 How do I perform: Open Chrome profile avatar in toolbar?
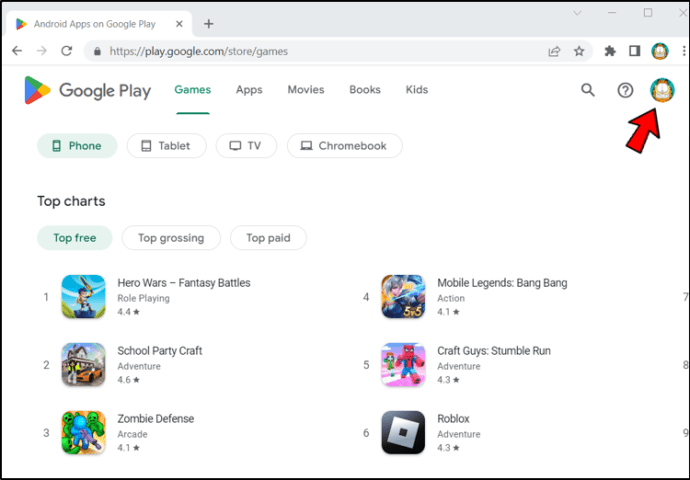(660, 51)
